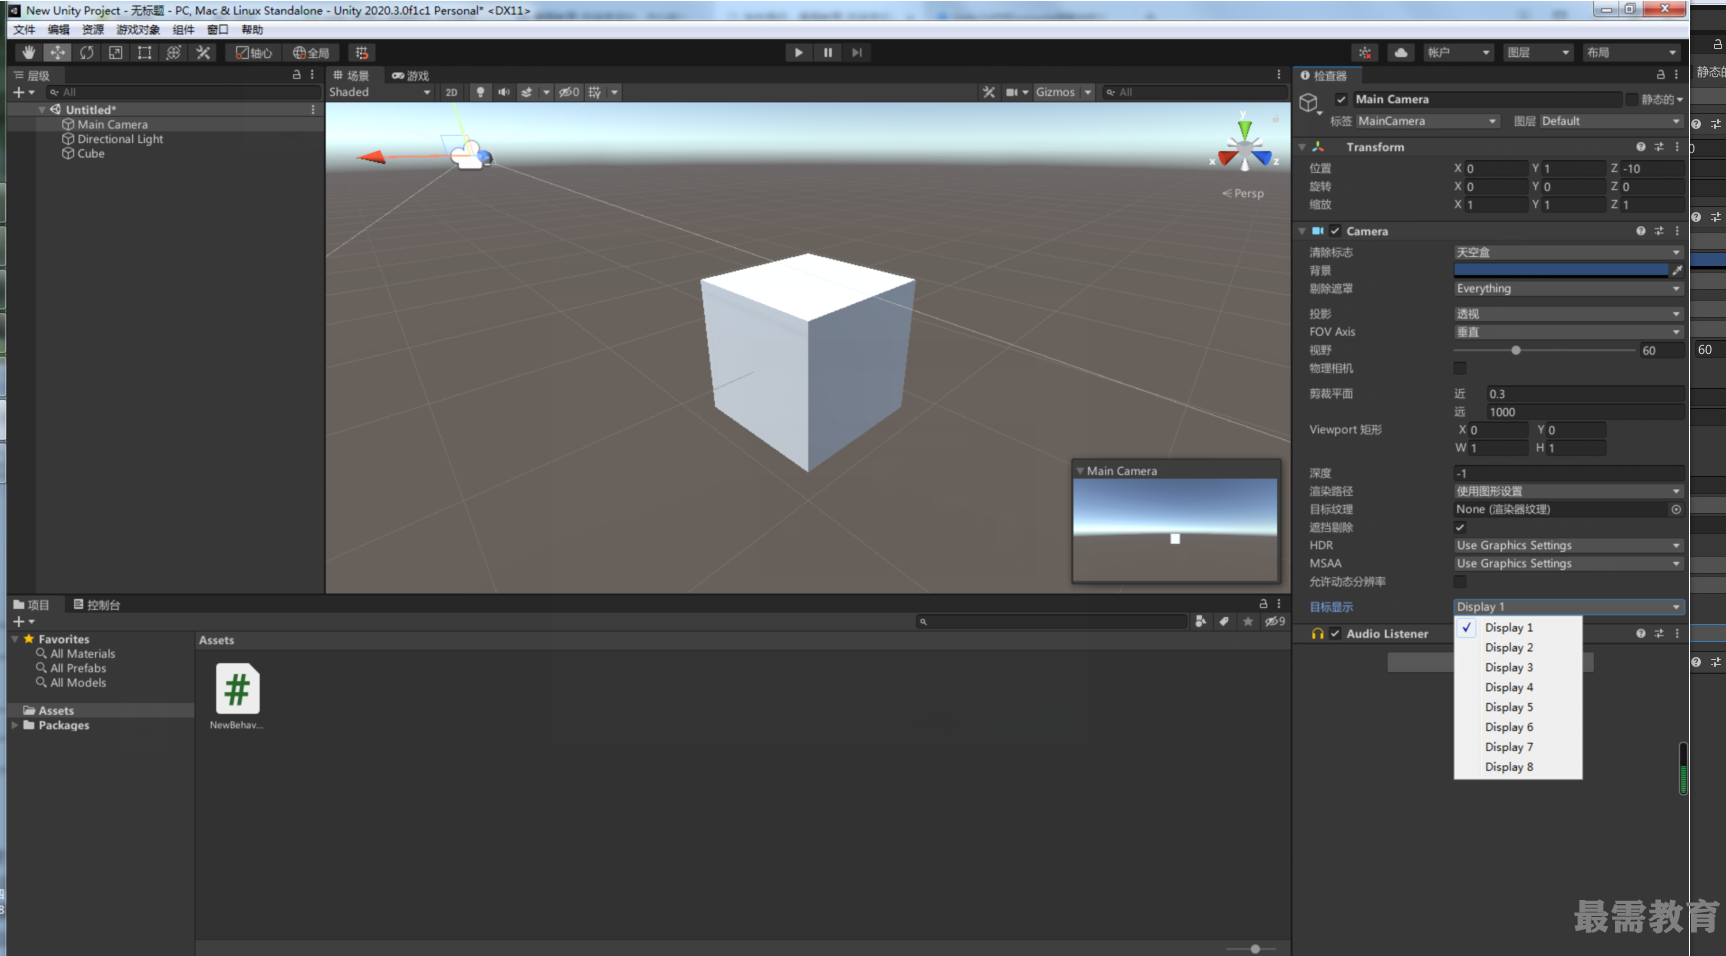Open Camera component presets icon
The height and width of the screenshot is (956, 1726).
click(1659, 231)
